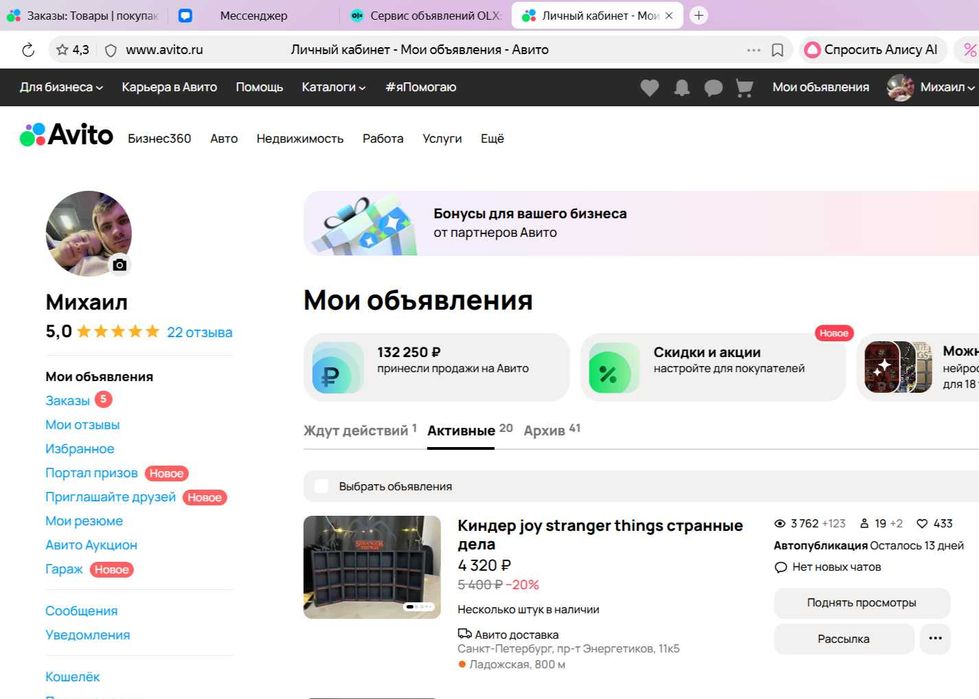Open Карьера в Авито link
This screenshot has width=979, height=699.
[169, 87]
